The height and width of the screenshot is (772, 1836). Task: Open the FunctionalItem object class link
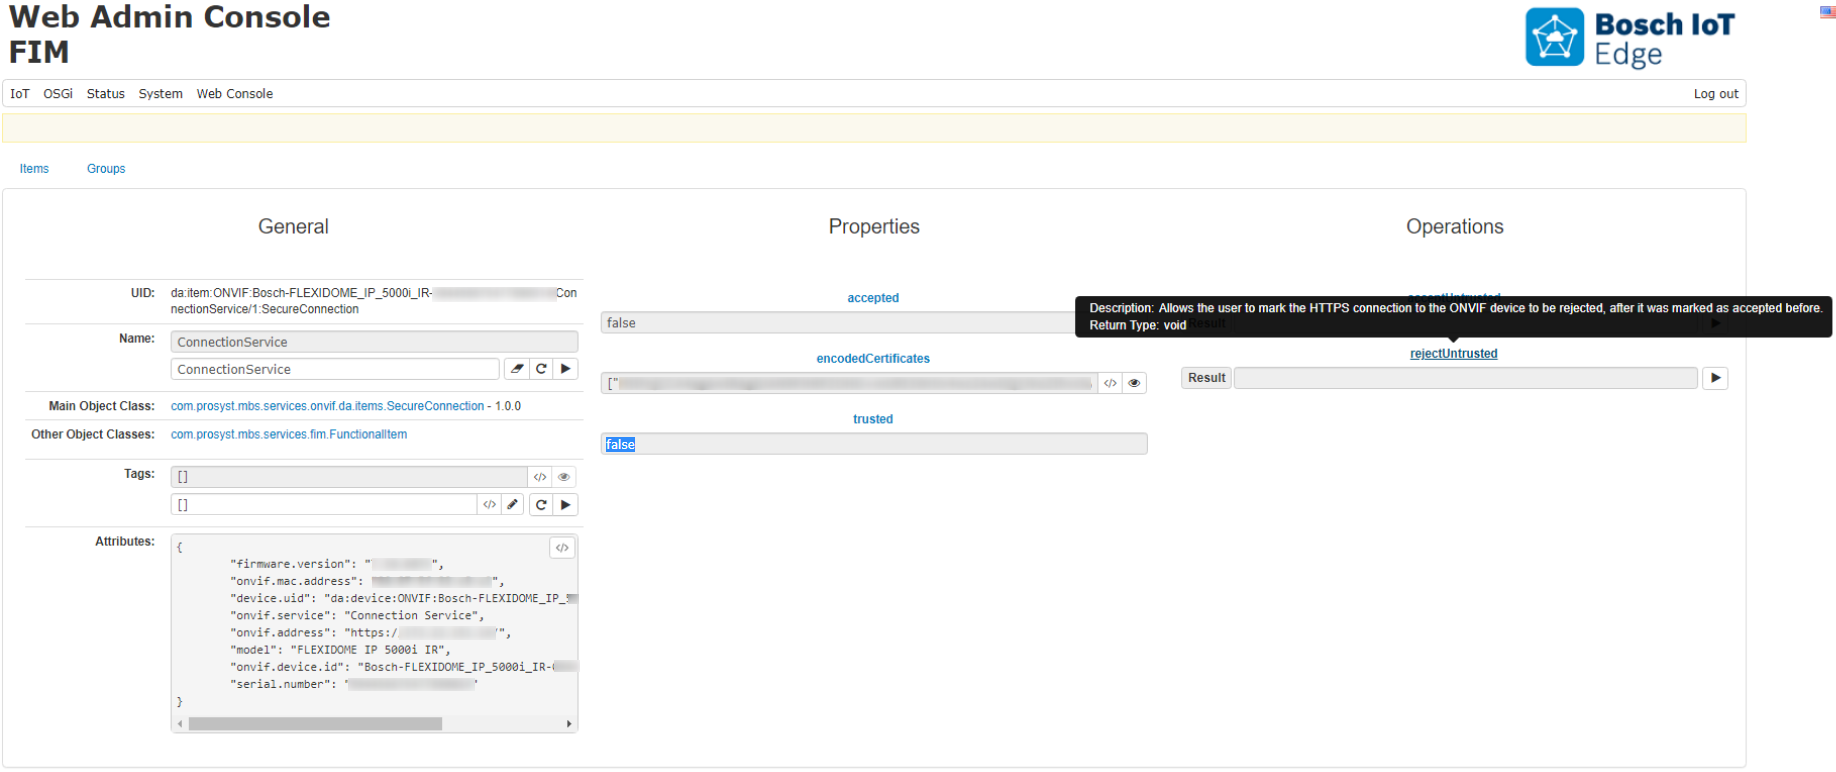[x=289, y=434]
